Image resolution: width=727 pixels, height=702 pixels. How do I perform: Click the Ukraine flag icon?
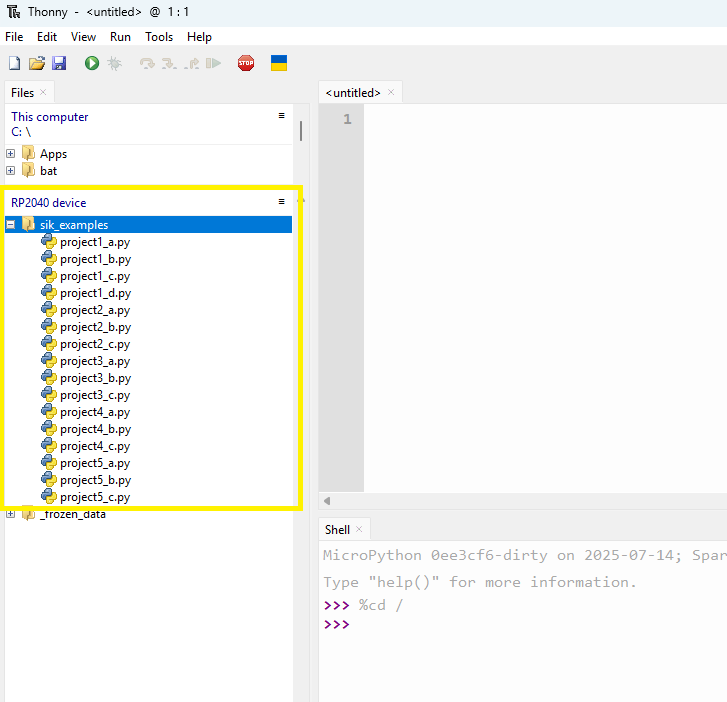click(x=279, y=63)
